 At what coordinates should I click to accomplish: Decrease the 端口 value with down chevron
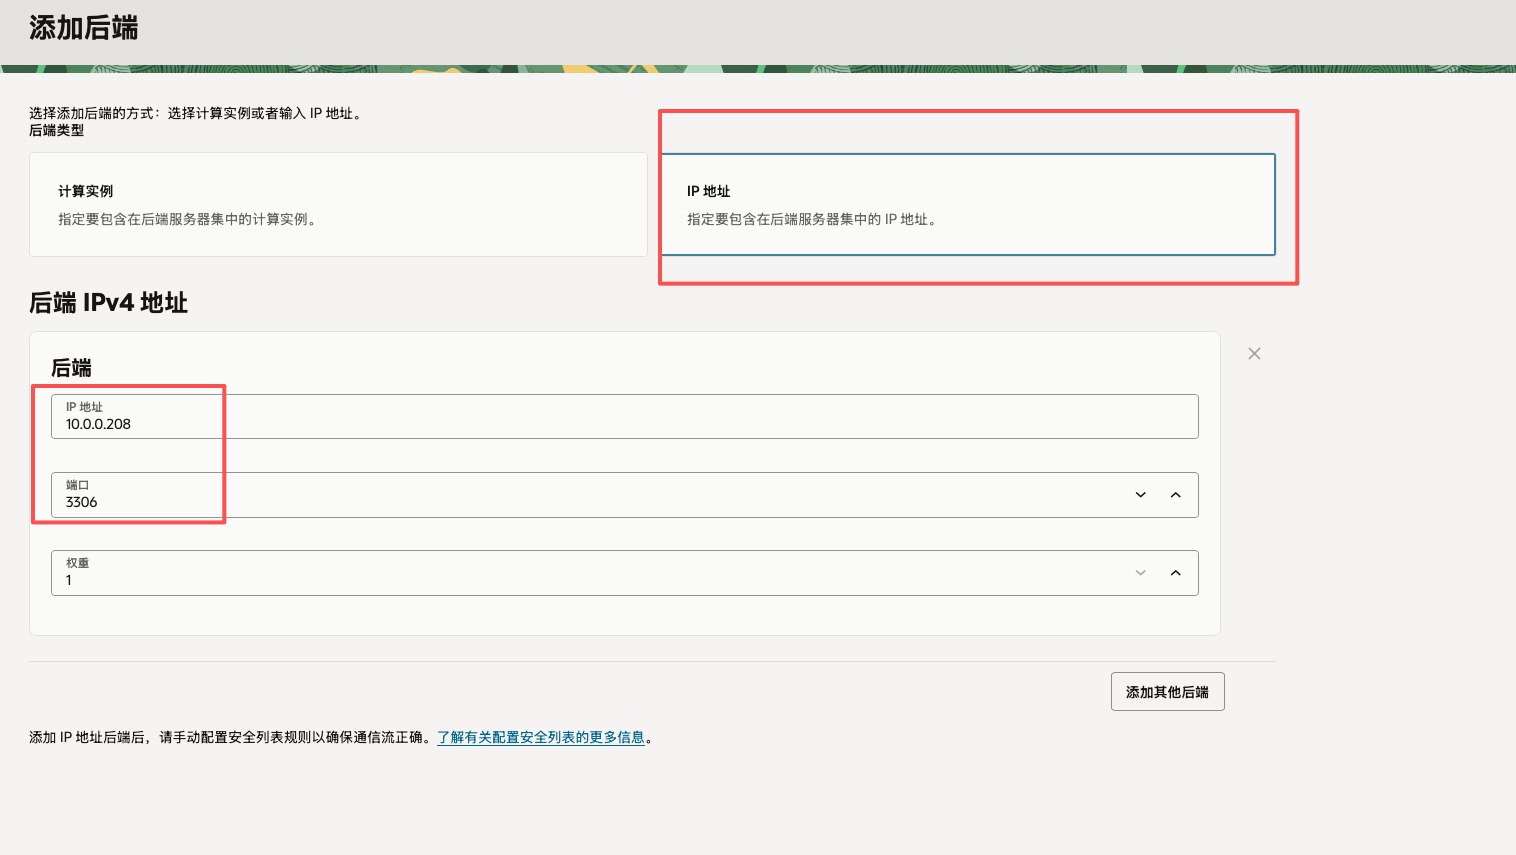1140,495
